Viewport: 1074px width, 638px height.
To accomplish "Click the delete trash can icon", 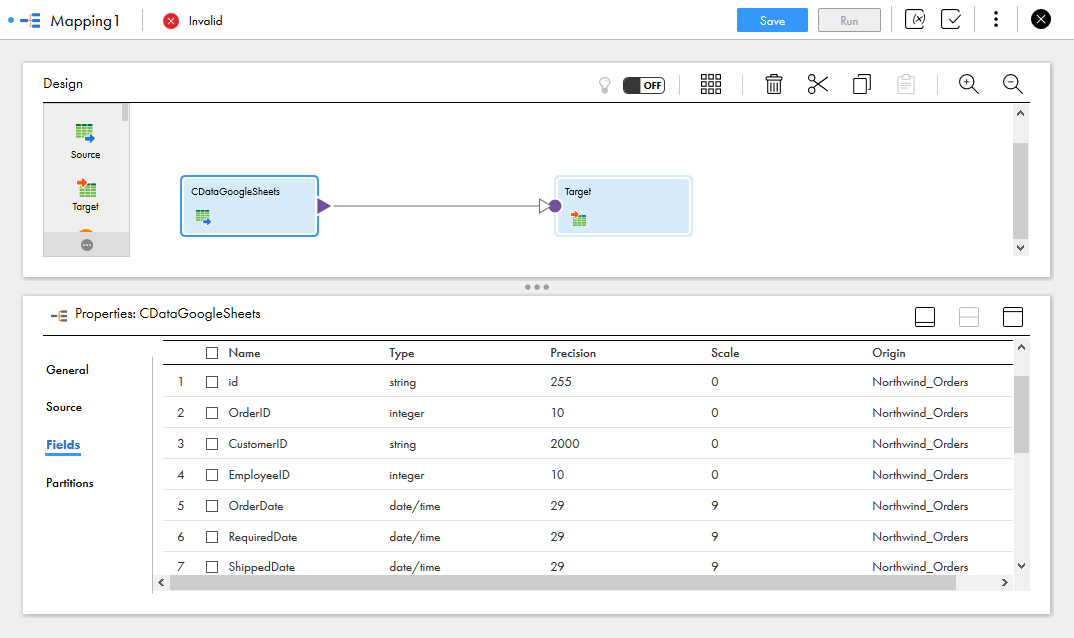I will [773, 85].
